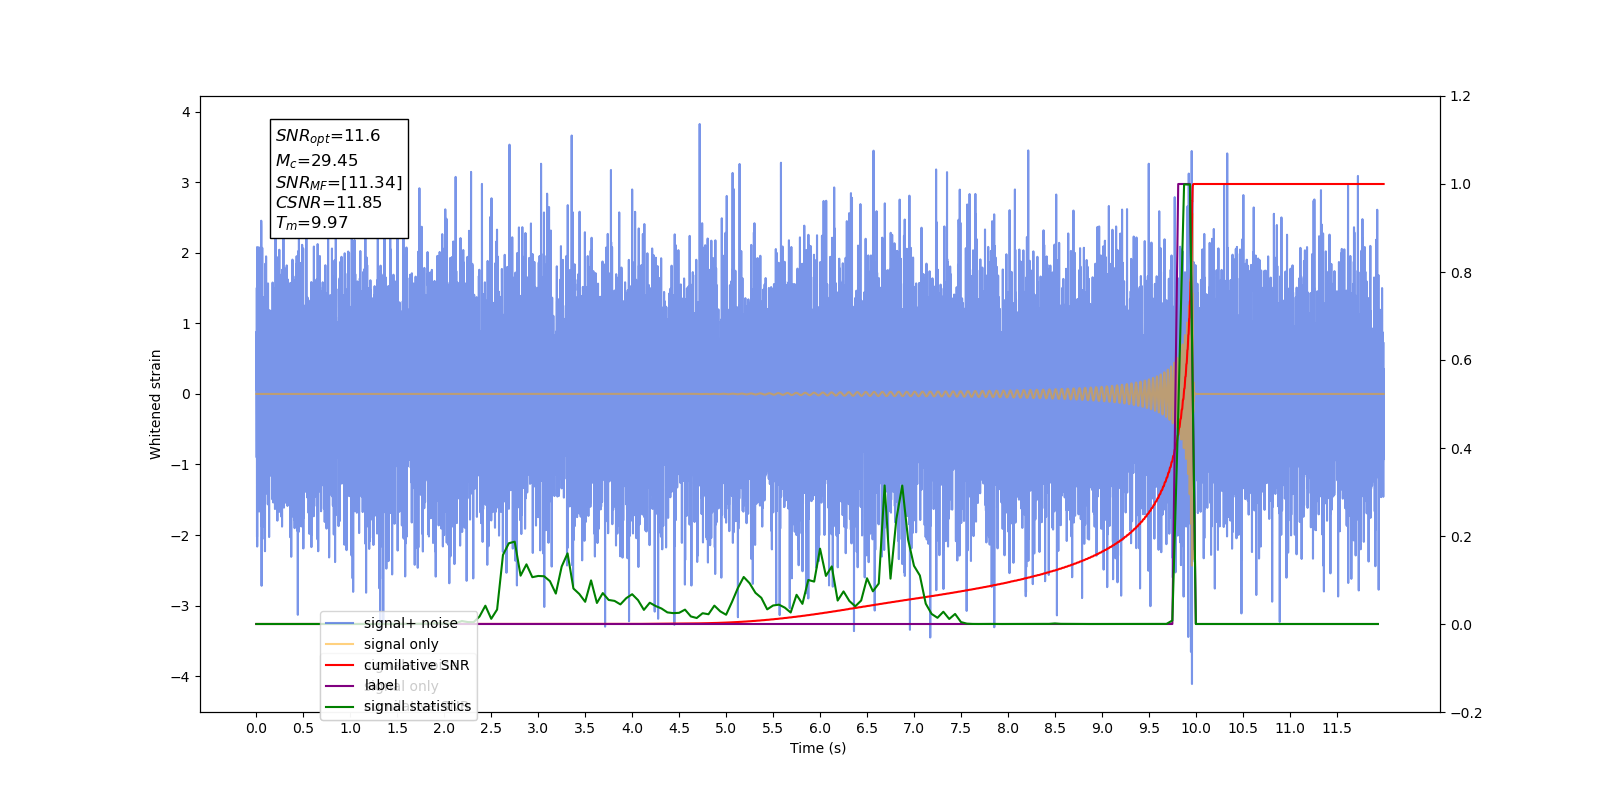Click the right axis tick label 0.6
The width and height of the screenshot is (1600, 800).
1461,361
